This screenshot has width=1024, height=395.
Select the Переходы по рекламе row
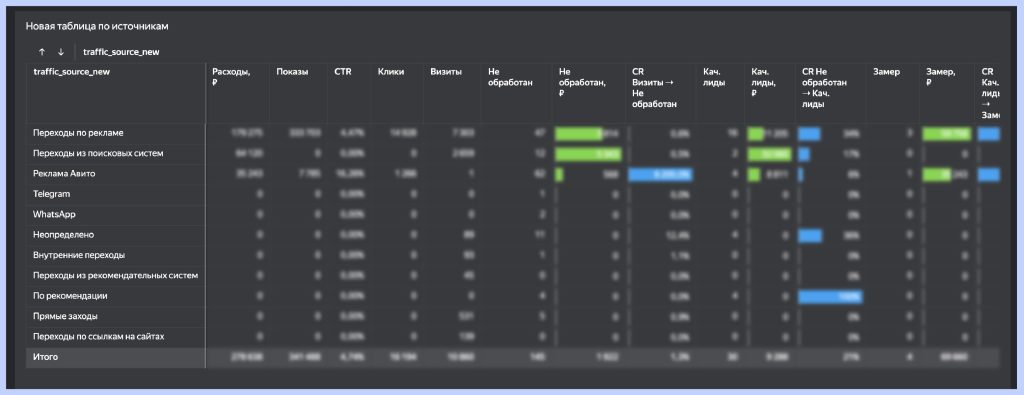tap(513, 133)
